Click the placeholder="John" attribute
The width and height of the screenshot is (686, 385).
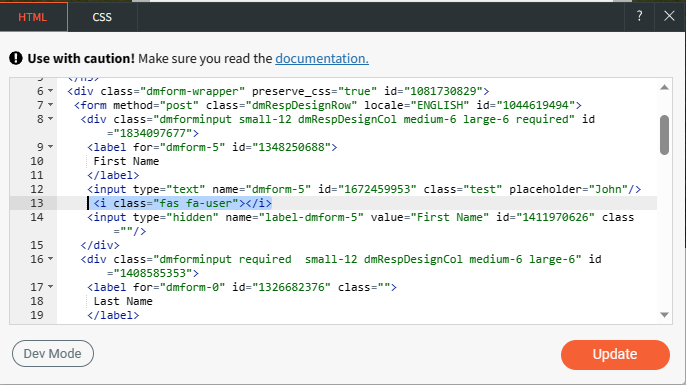point(568,189)
